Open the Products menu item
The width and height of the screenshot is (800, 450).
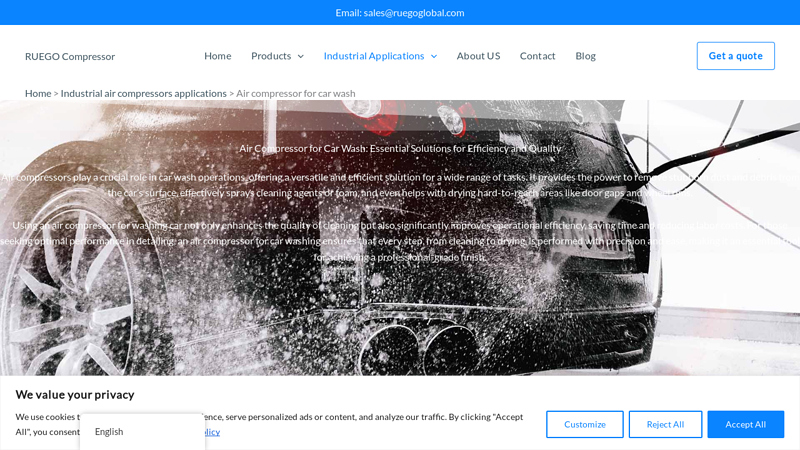tap(271, 56)
